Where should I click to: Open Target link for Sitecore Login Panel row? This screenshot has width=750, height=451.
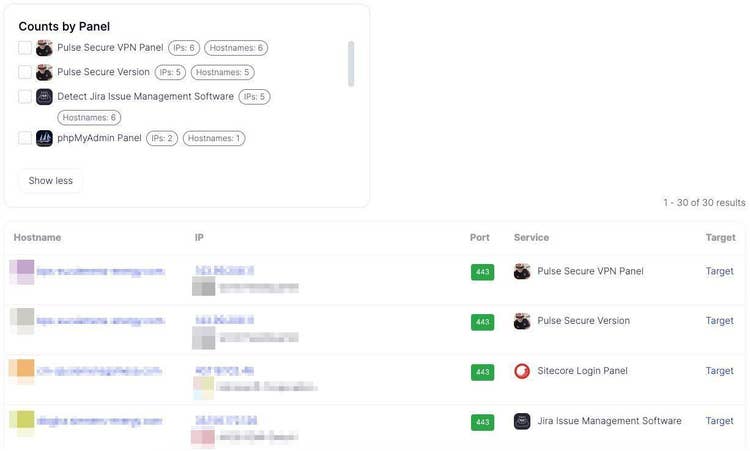point(719,371)
